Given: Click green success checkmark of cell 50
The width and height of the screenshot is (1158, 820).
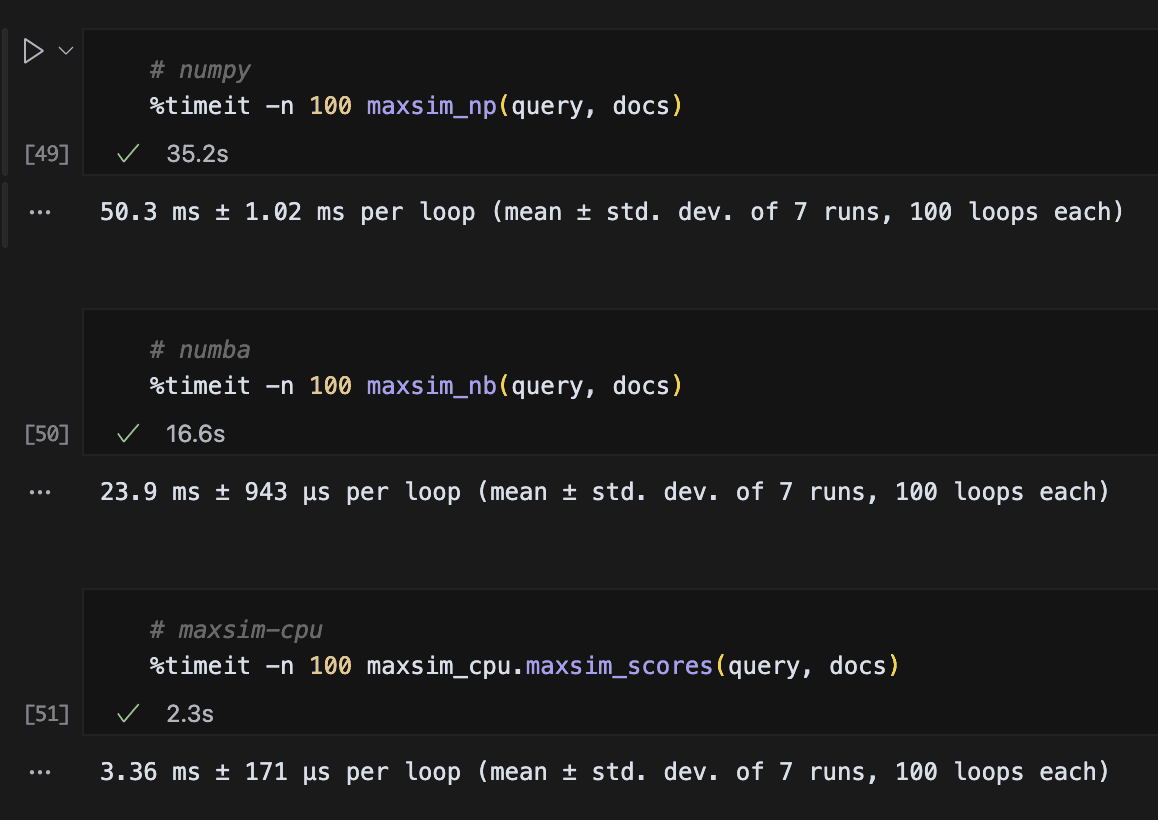Looking at the screenshot, I should 127,434.
